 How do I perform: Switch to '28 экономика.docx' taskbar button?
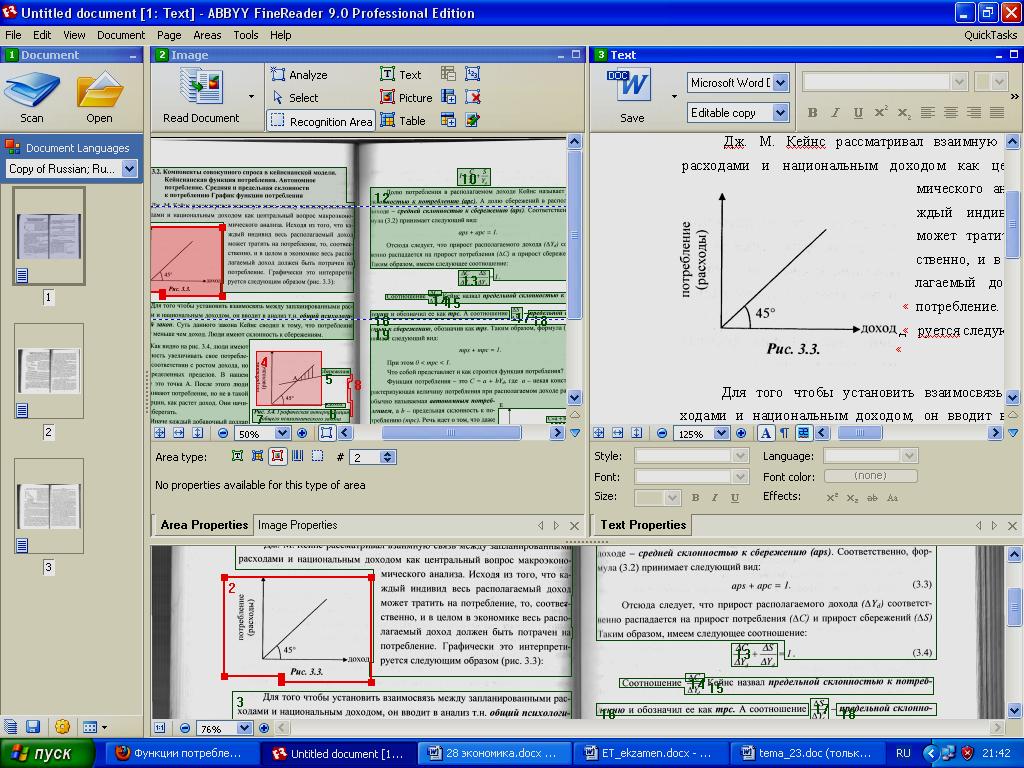click(492, 753)
